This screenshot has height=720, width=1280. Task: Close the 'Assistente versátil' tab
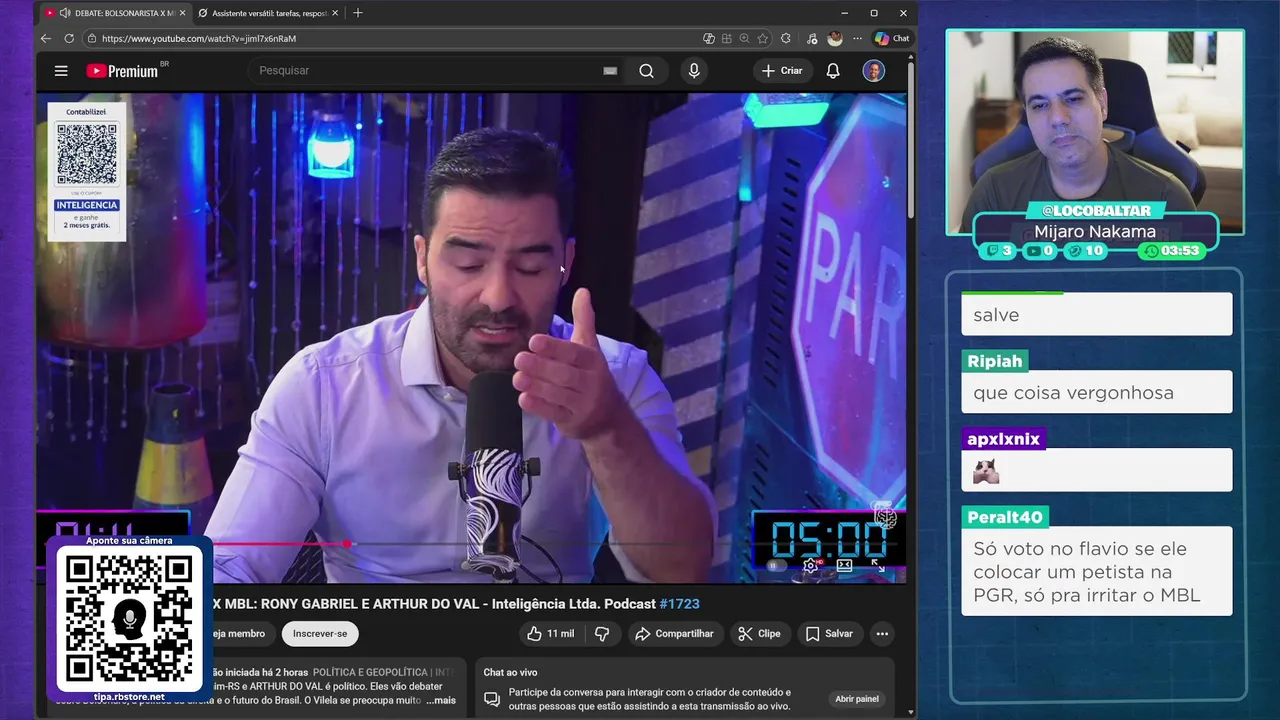335,13
